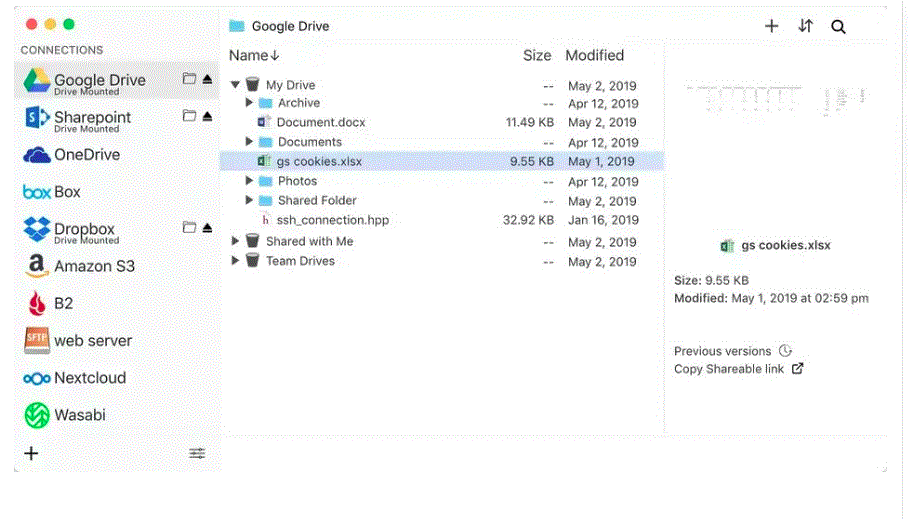908x519 pixels.
Task: Select the gs cookies.xlsx file row
Action: point(442,162)
